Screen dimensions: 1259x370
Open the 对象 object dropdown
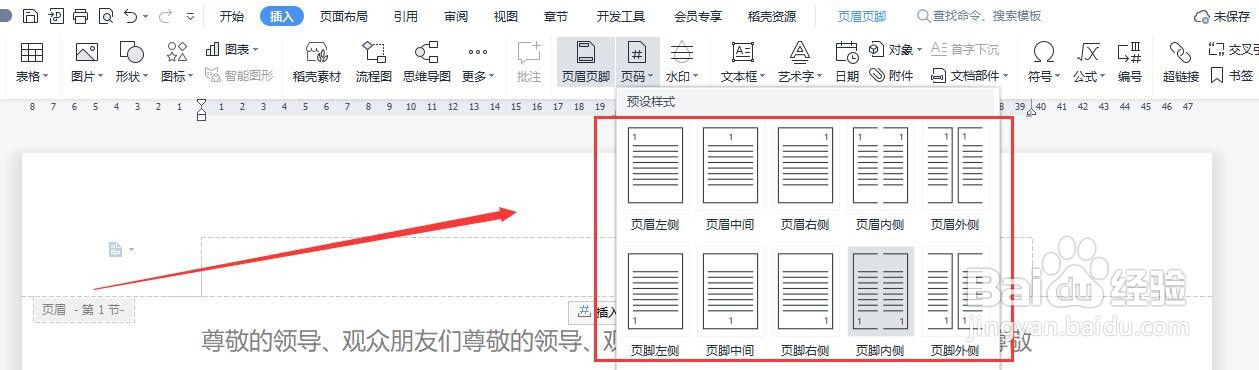tap(895, 49)
